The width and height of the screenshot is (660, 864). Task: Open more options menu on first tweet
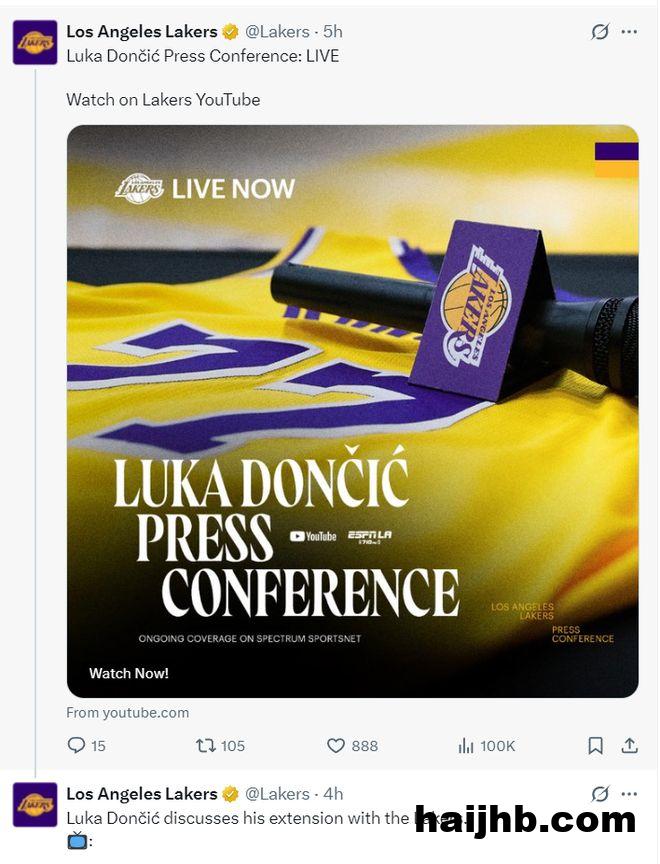point(629,32)
